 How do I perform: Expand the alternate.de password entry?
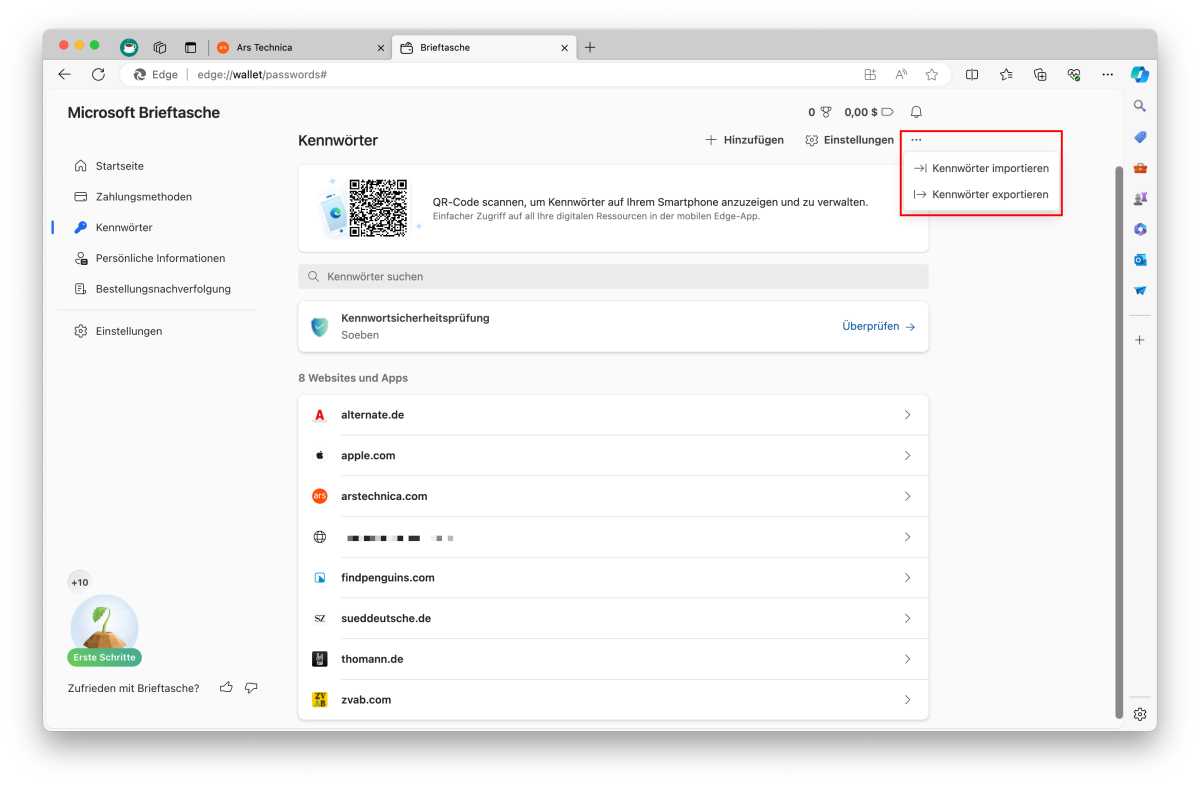coord(613,415)
